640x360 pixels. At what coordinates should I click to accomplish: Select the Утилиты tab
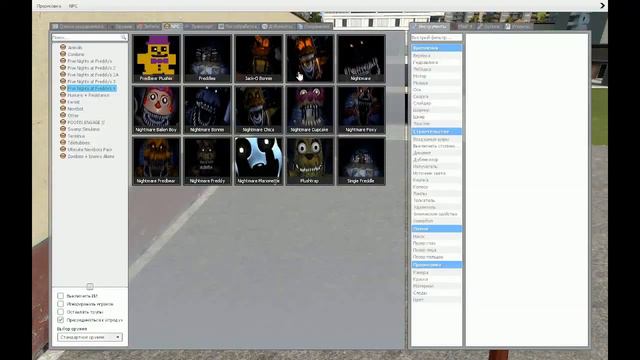point(518,27)
